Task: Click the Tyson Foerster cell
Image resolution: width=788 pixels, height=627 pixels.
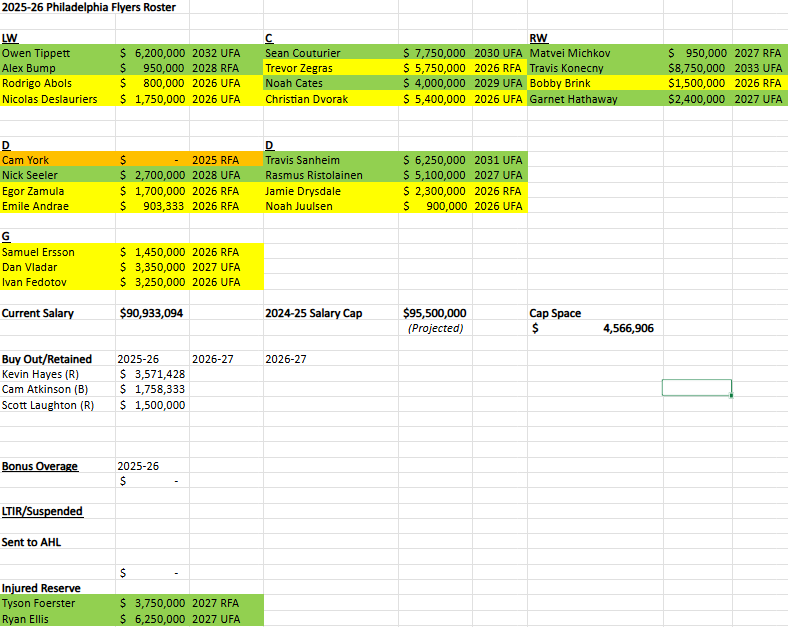Action: [x=58, y=603]
